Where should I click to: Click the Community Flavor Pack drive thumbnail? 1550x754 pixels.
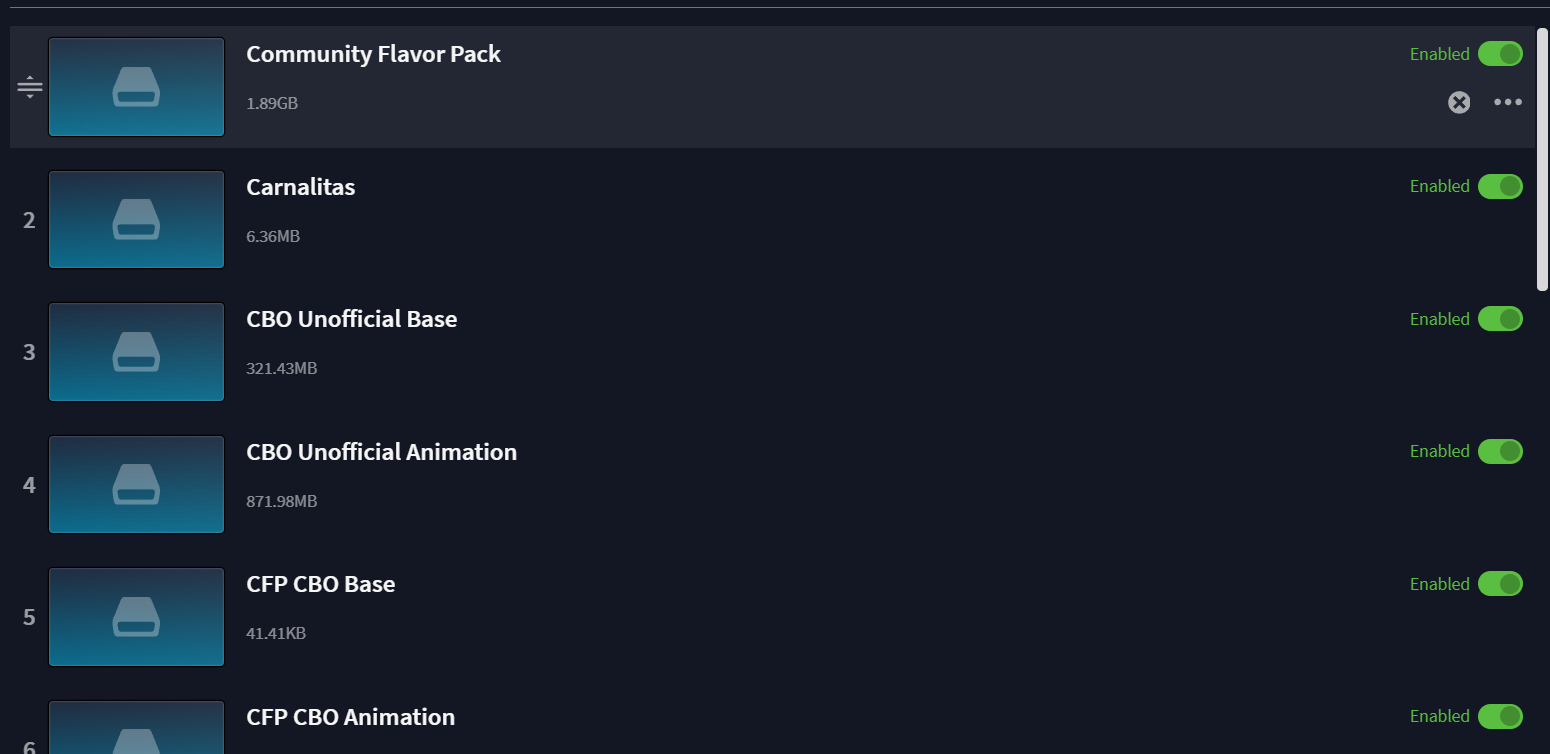coord(136,87)
